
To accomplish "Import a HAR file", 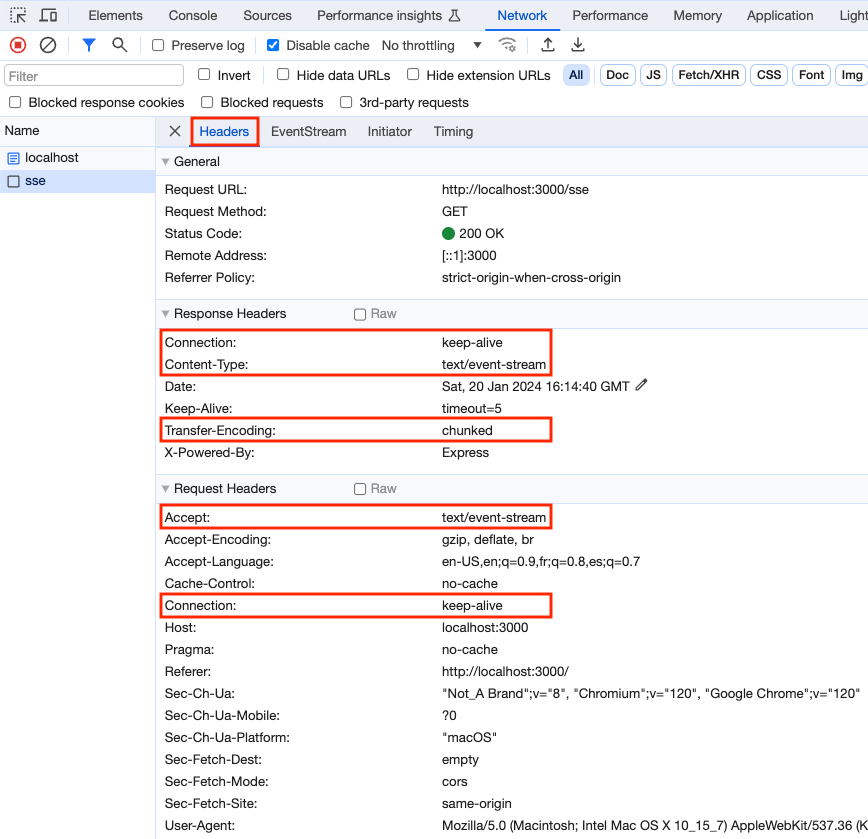I will 546,45.
